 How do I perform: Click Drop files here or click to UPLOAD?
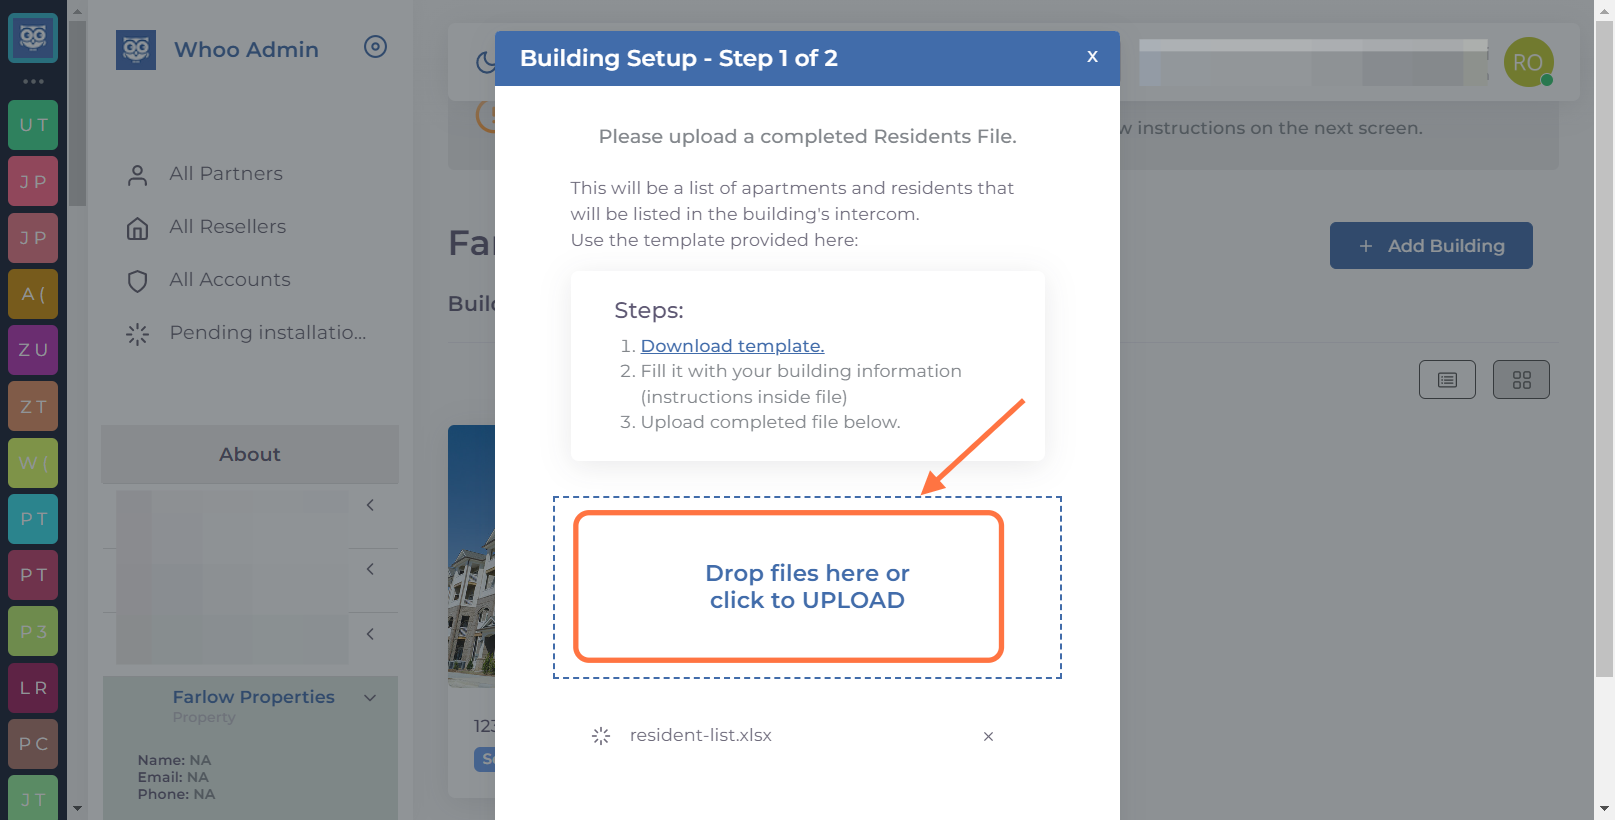[x=807, y=587]
